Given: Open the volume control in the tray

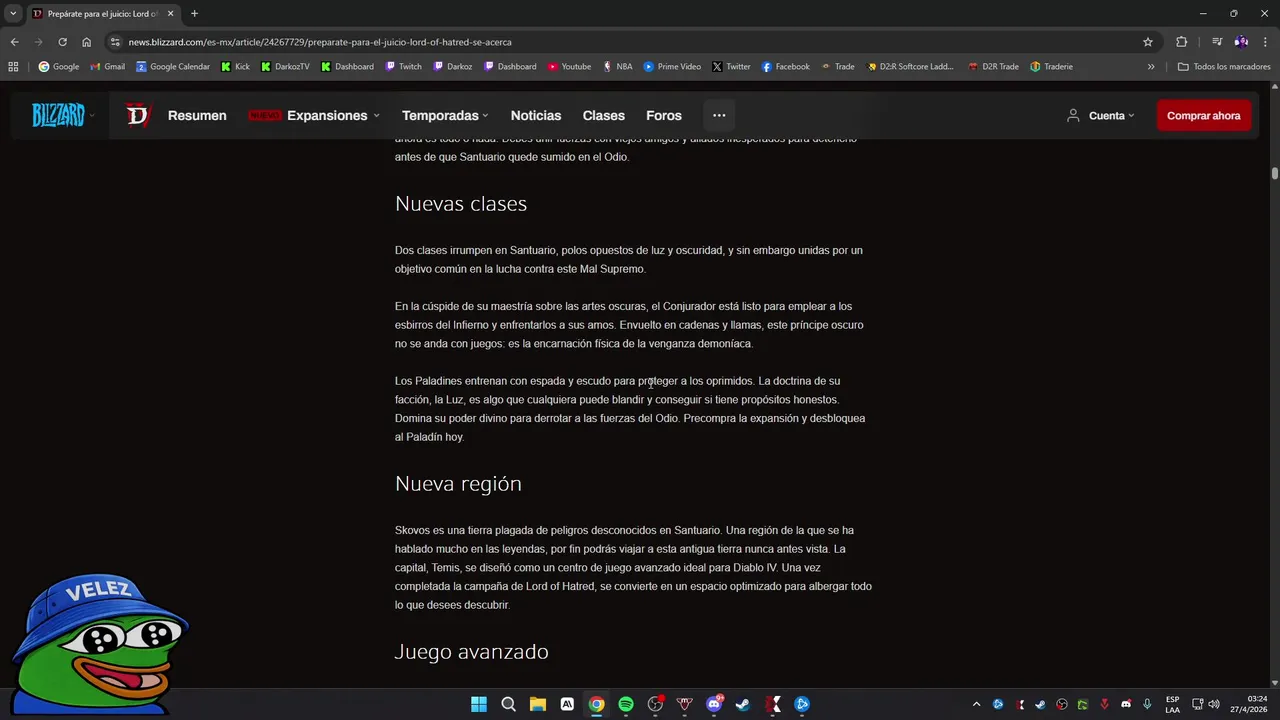Looking at the screenshot, I should 1214,704.
